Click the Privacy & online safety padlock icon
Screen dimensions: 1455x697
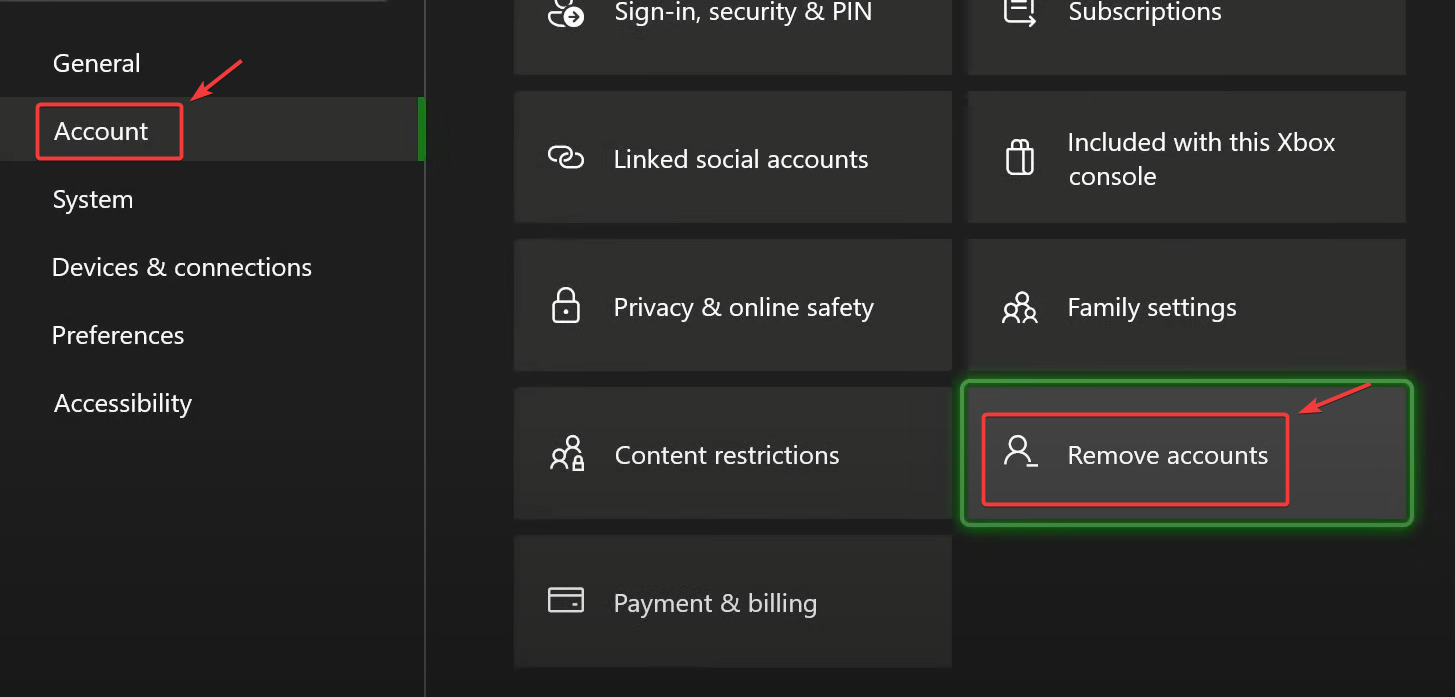point(566,306)
